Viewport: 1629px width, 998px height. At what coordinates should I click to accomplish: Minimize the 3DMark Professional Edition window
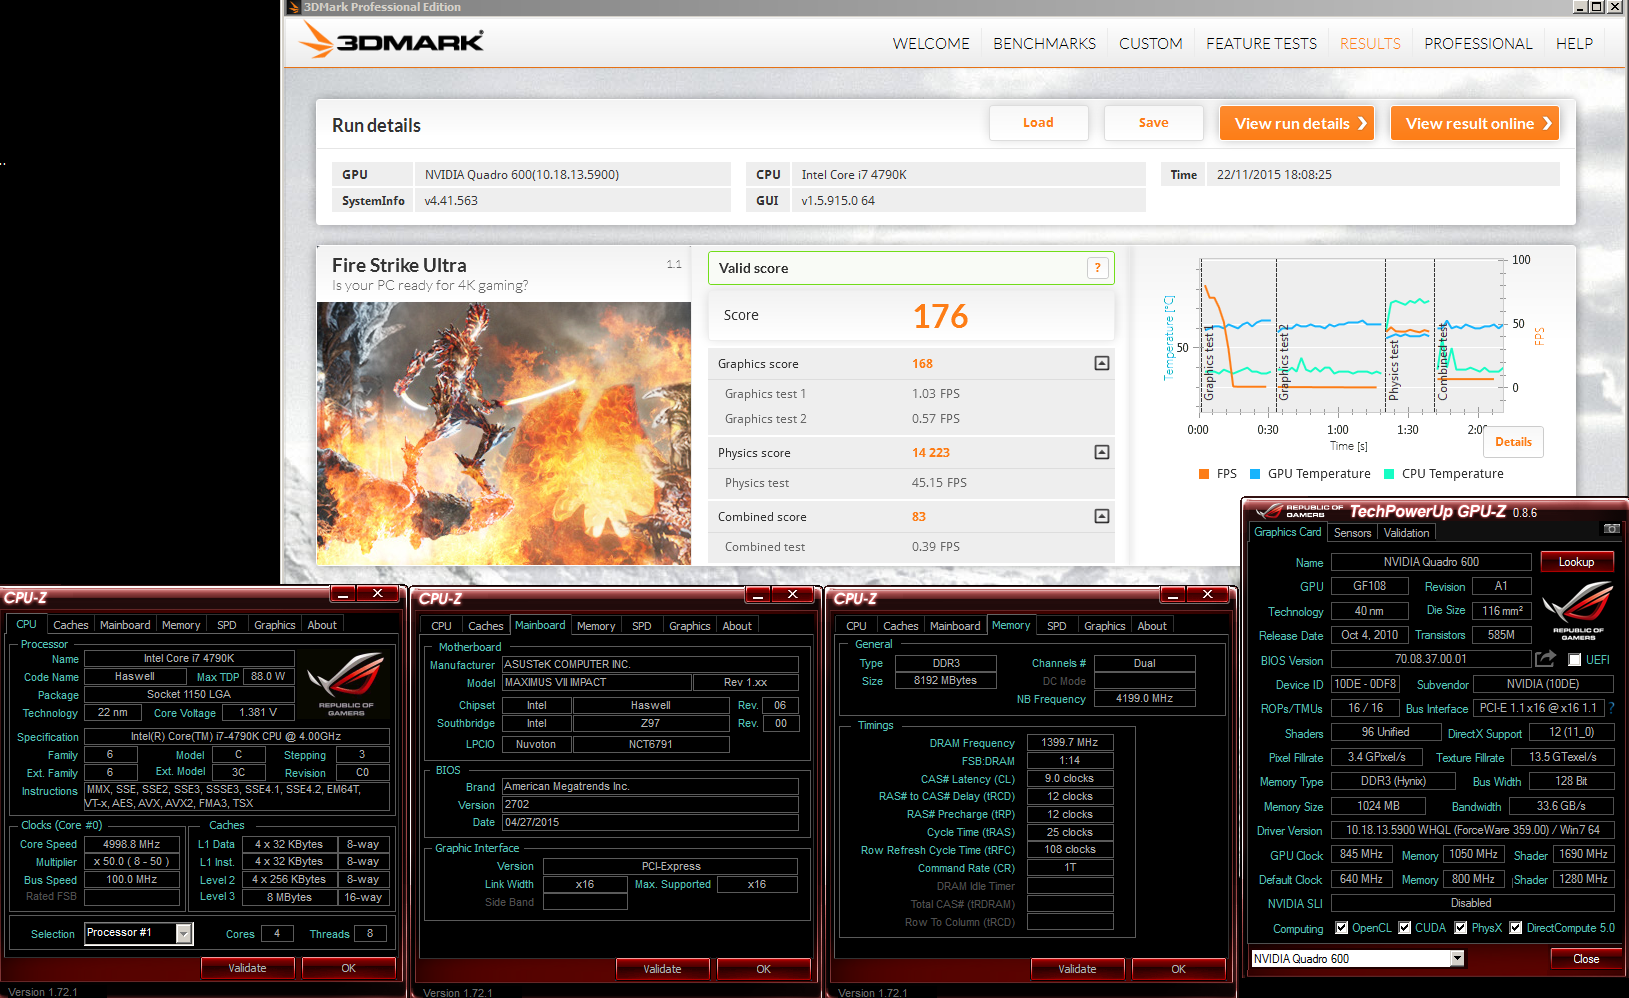coord(1579,7)
